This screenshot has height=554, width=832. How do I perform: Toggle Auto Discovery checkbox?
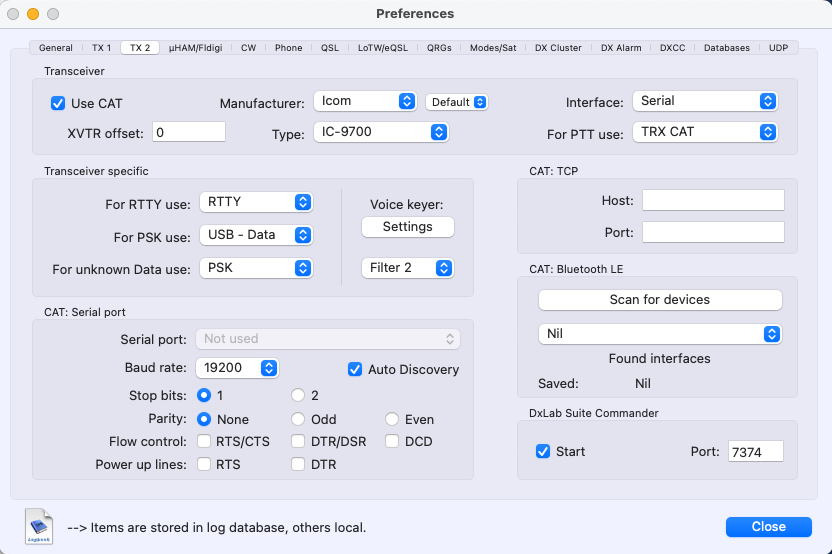355,369
